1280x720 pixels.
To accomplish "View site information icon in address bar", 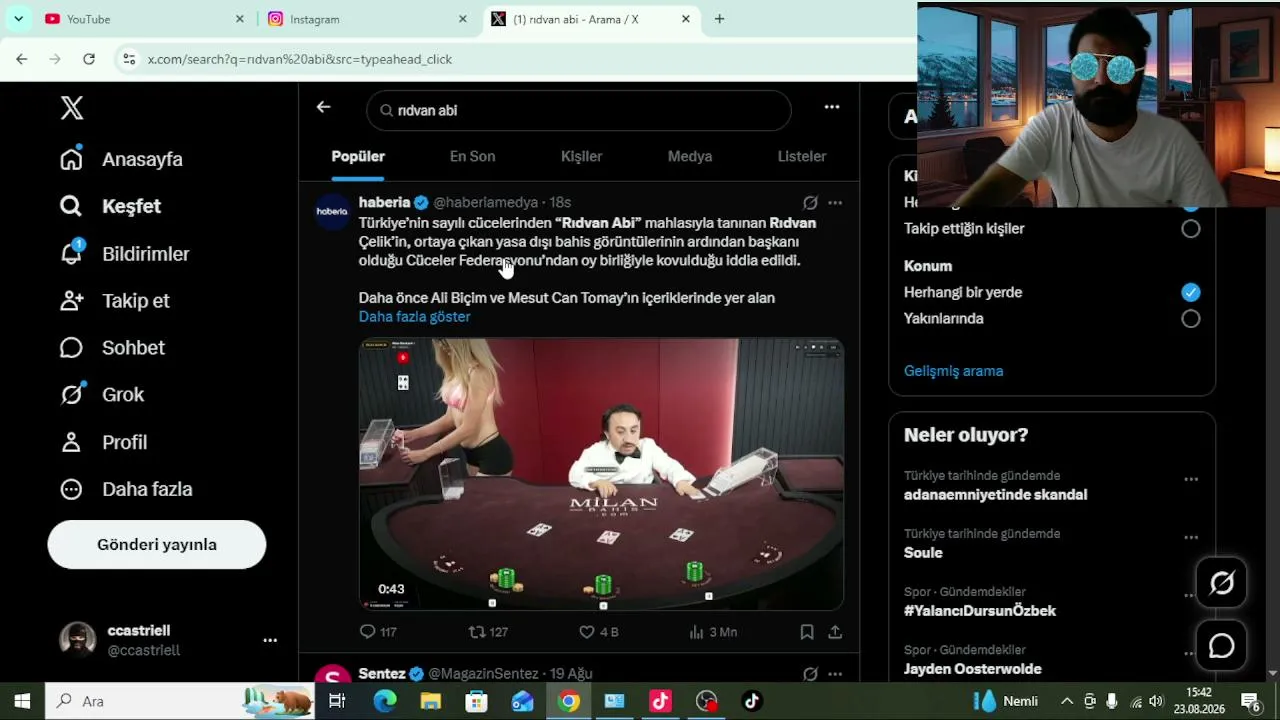I will point(129,59).
